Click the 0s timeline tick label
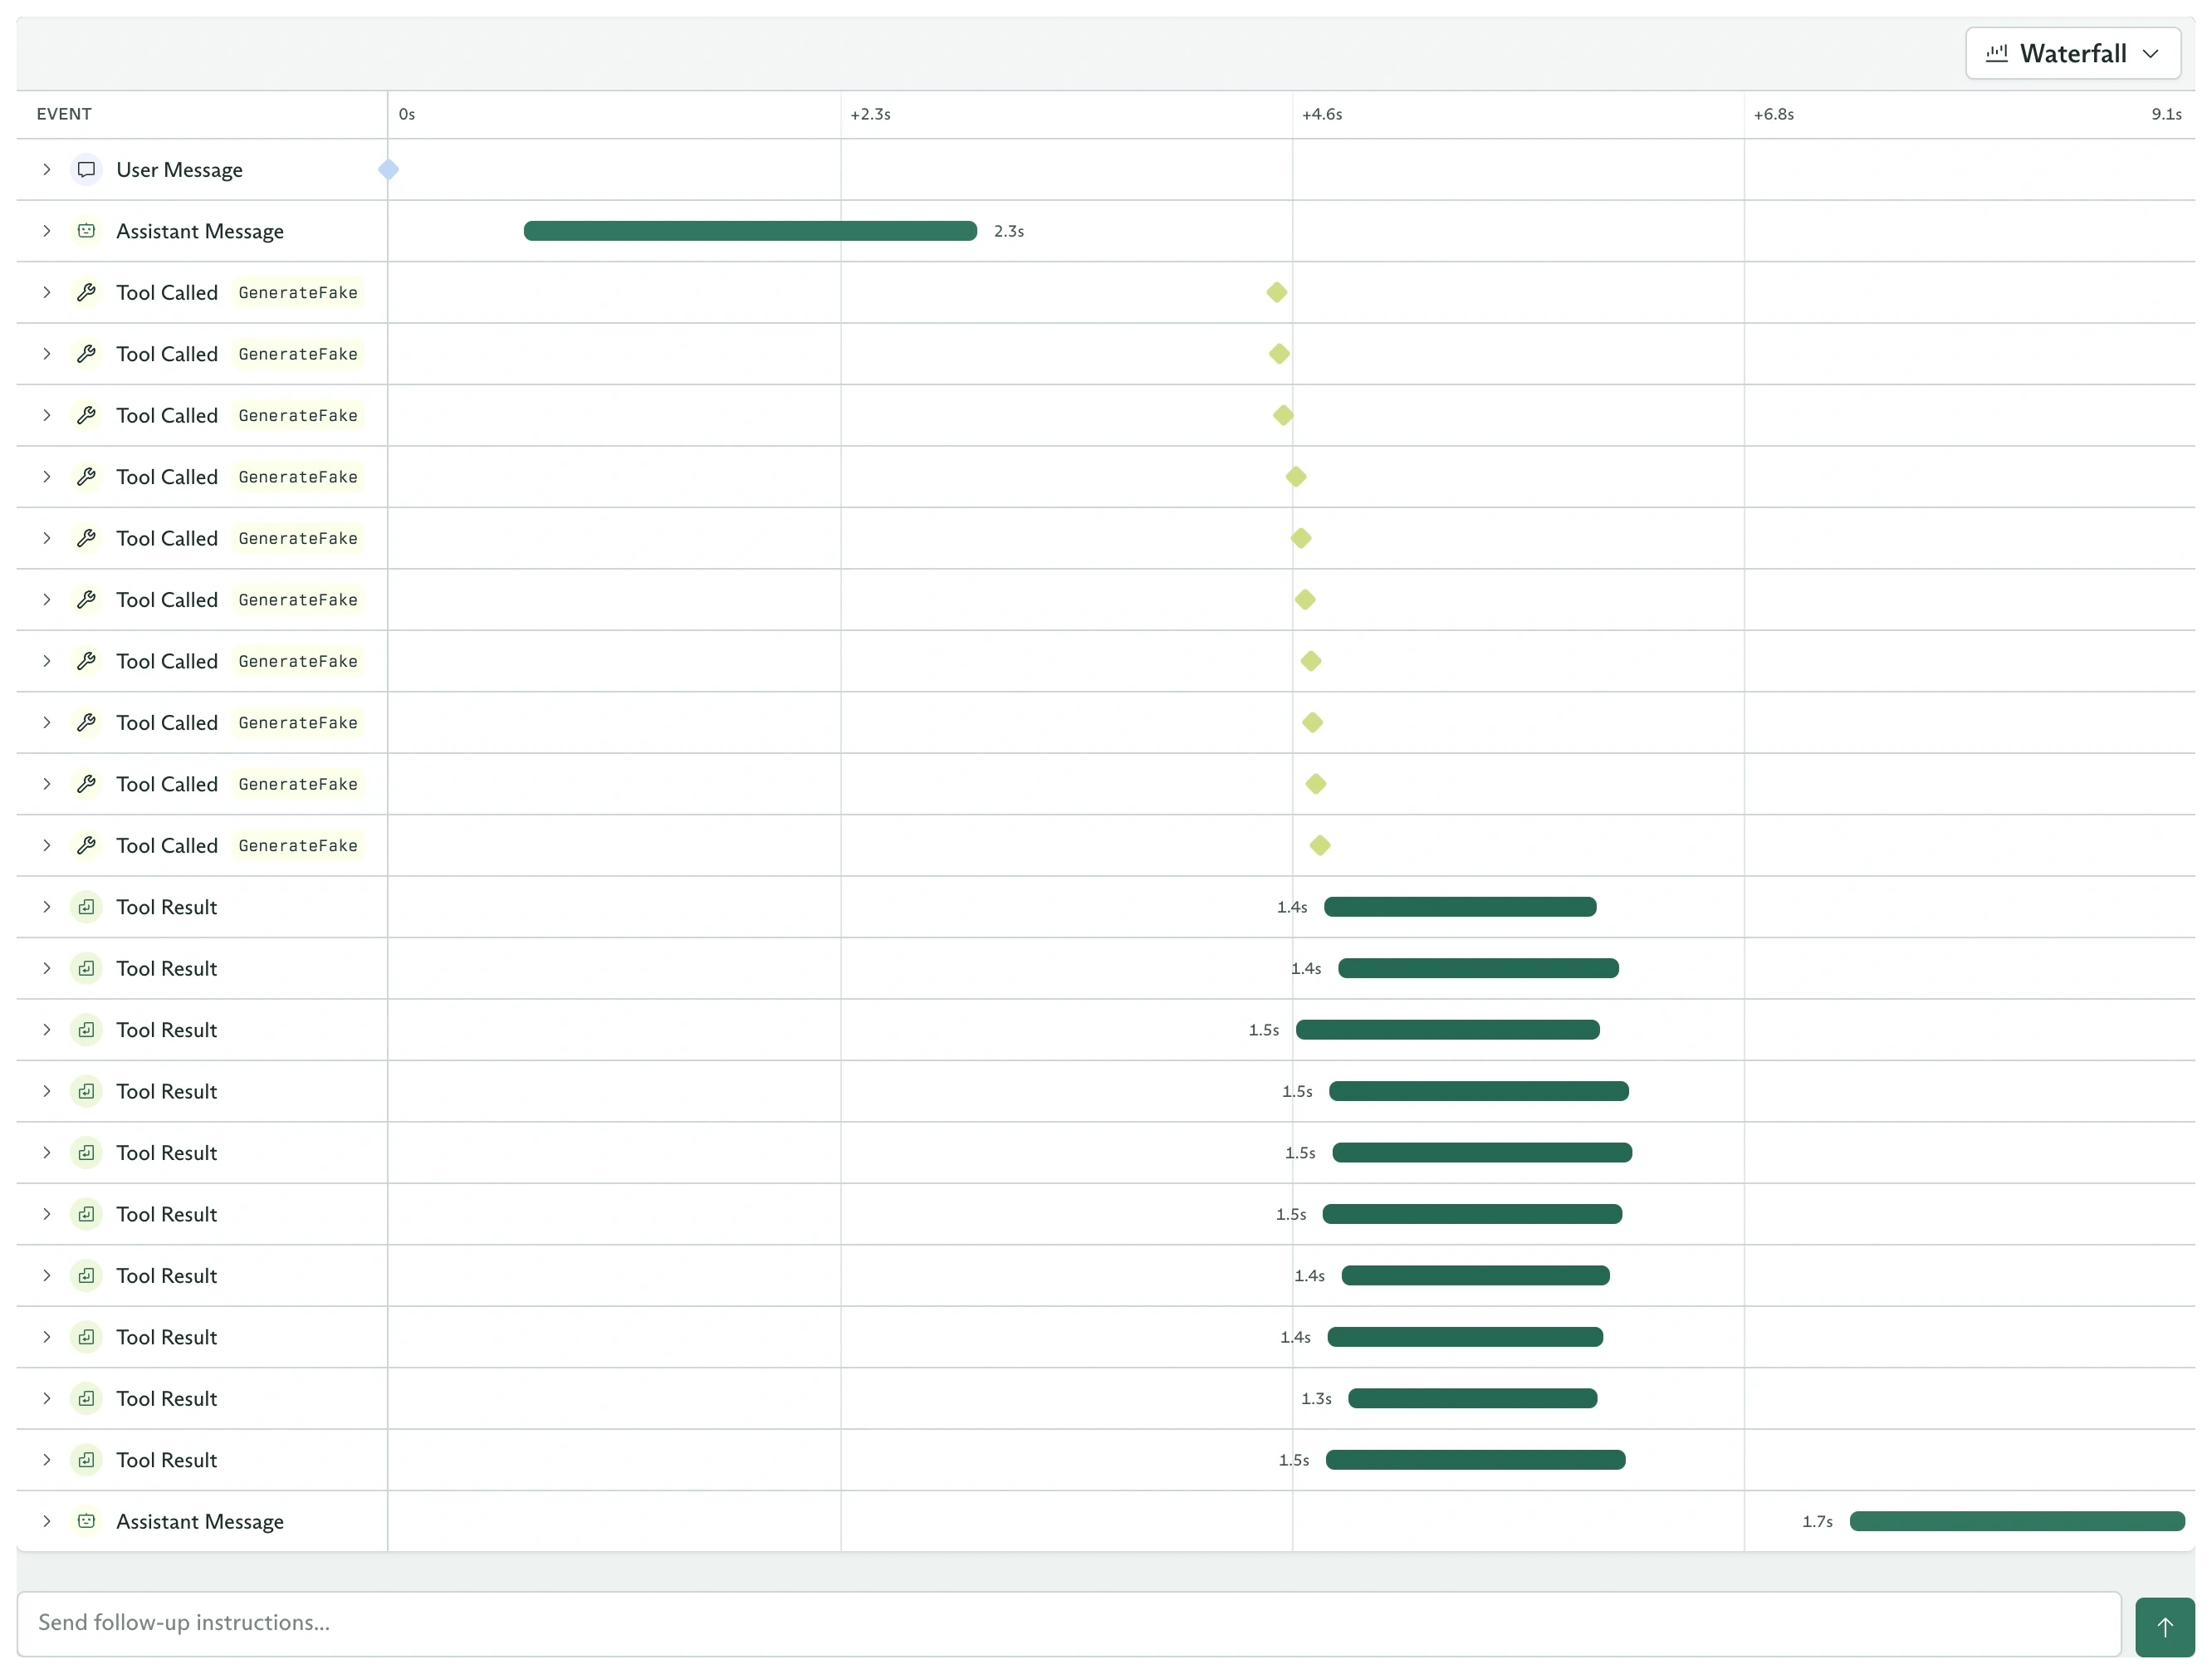 [407, 114]
